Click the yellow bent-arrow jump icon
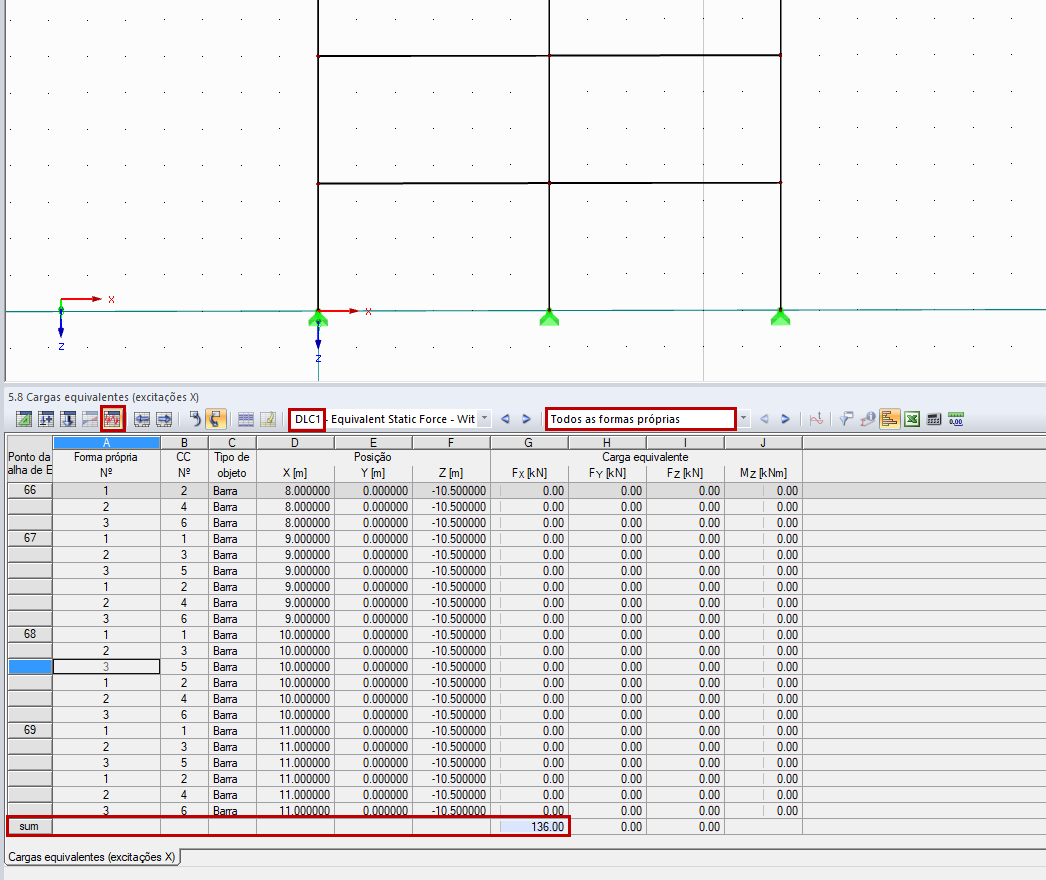This screenshot has width=1046, height=880. point(216,419)
